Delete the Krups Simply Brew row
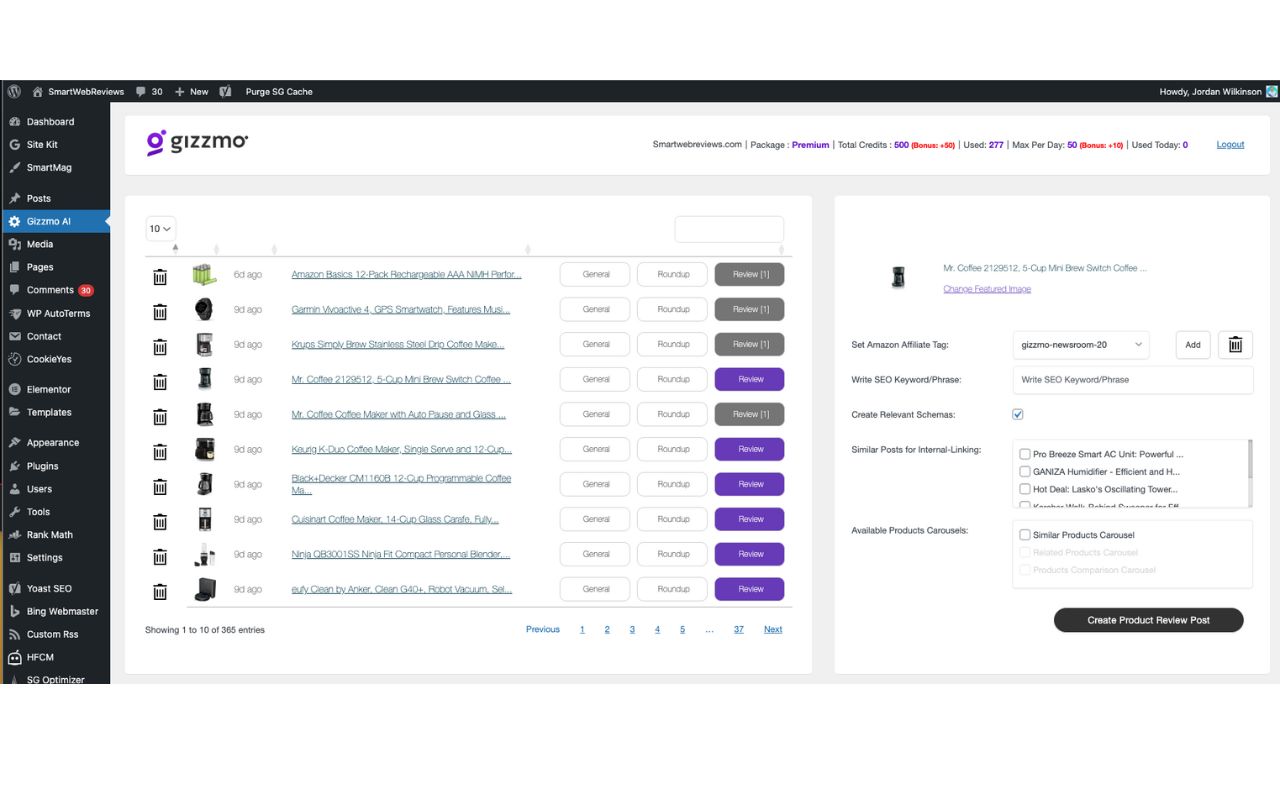Viewport: 1280px width, 800px height. pyautogui.click(x=160, y=347)
